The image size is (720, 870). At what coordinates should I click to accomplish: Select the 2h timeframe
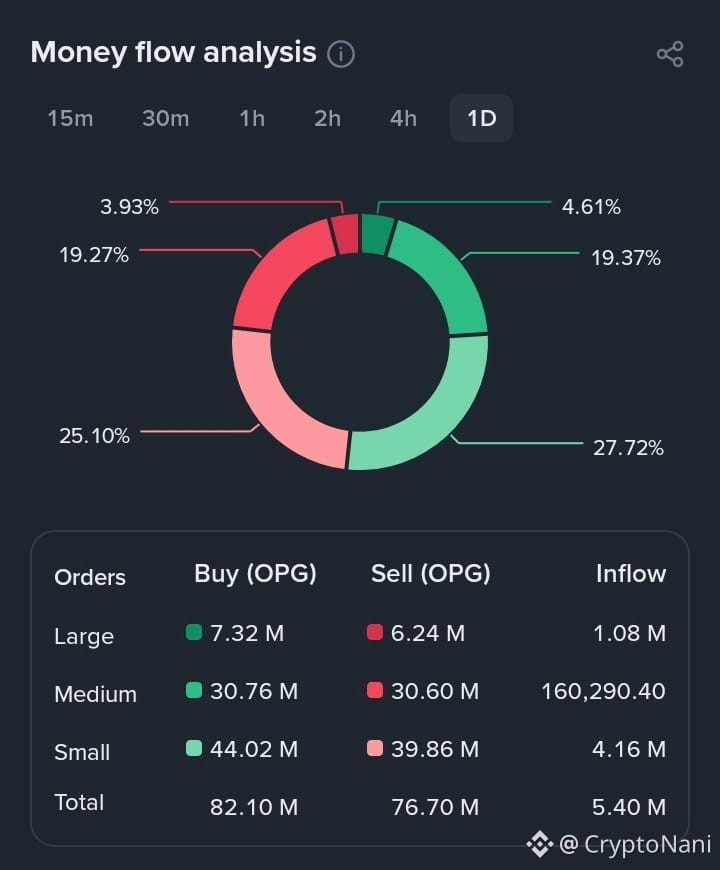pos(327,118)
